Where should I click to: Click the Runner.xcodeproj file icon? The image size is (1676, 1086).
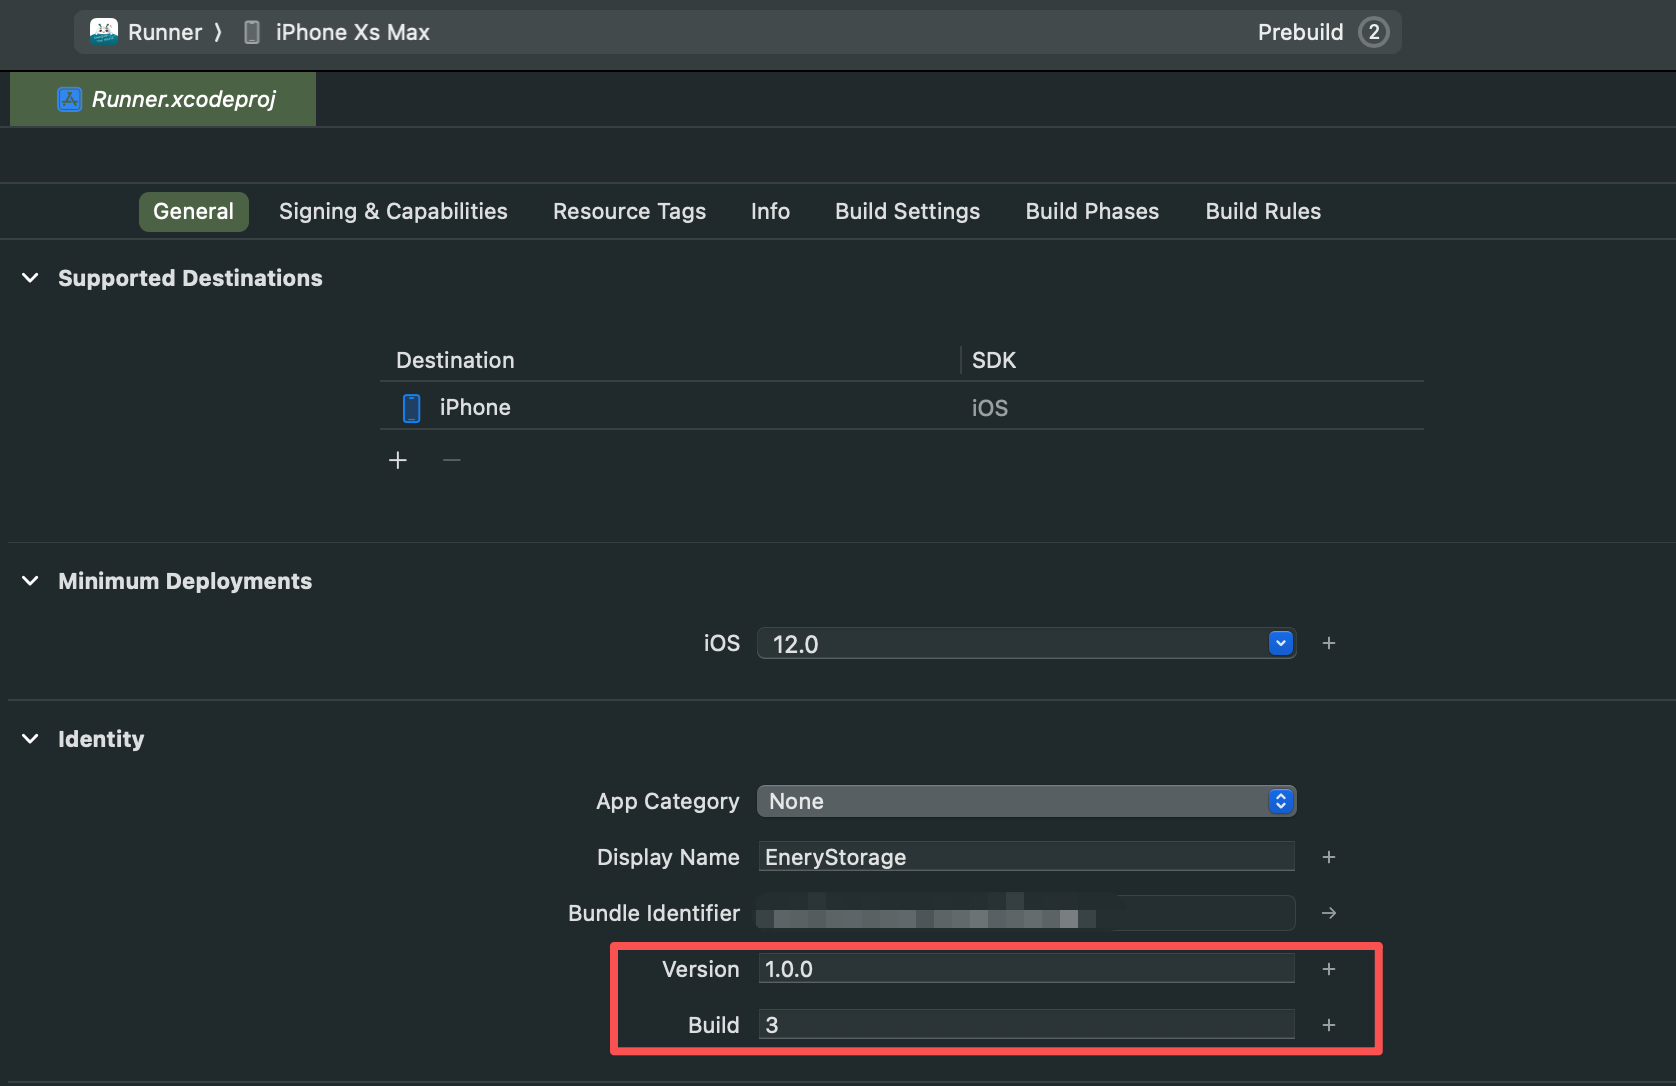point(69,99)
